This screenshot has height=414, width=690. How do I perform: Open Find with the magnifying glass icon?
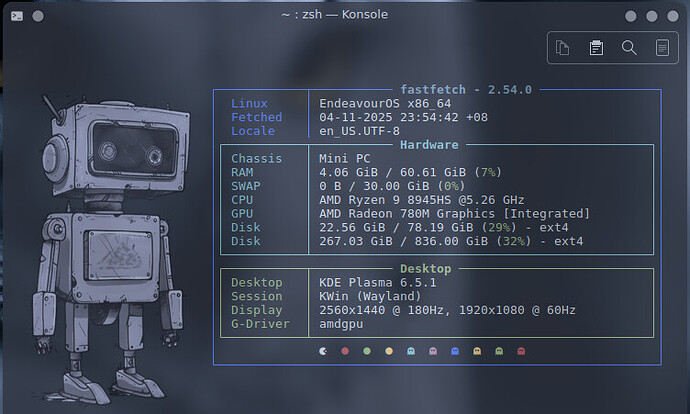629,47
